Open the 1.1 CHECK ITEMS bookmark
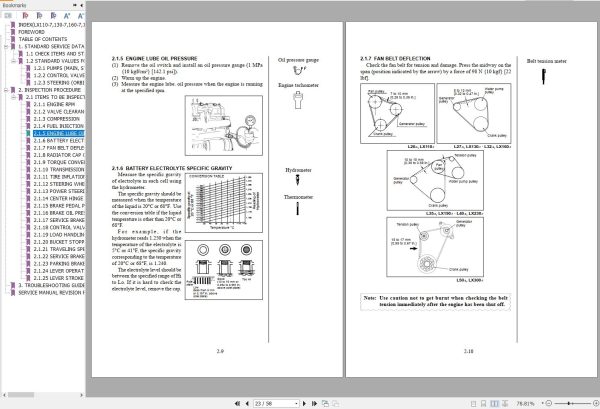This screenshot has width=600, height=409. point(55,54)
